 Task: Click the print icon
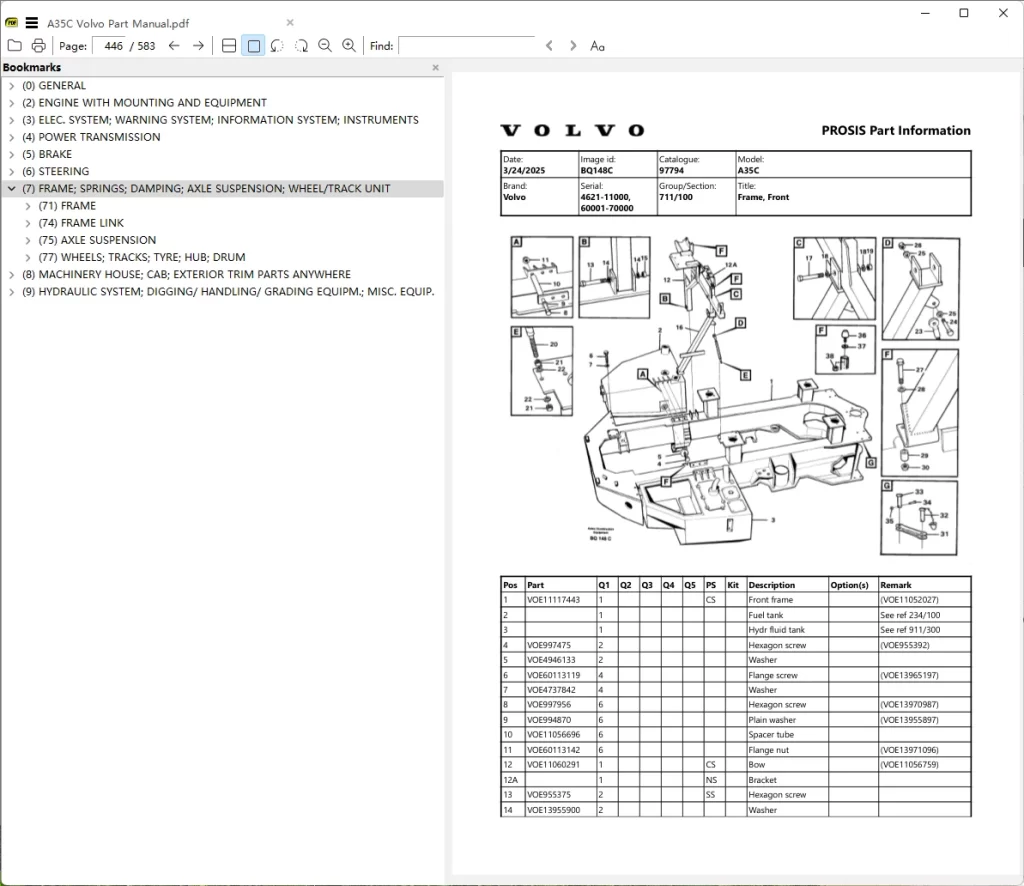39,46
